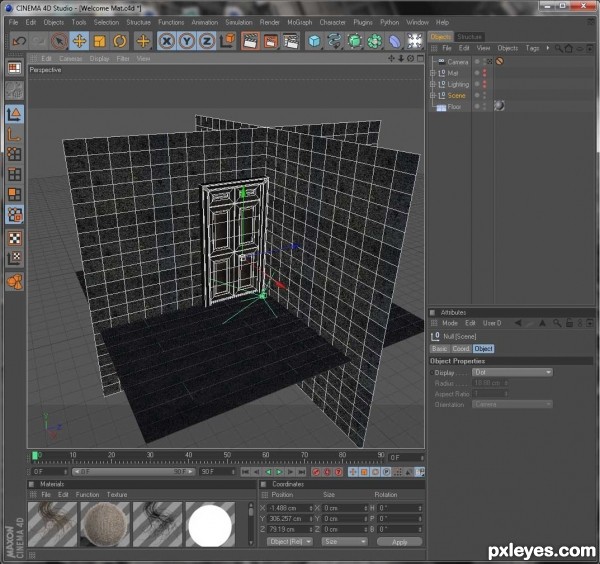Select the white material thumbnail
This screenshot has width=600, height=564.
pos(210,524)
